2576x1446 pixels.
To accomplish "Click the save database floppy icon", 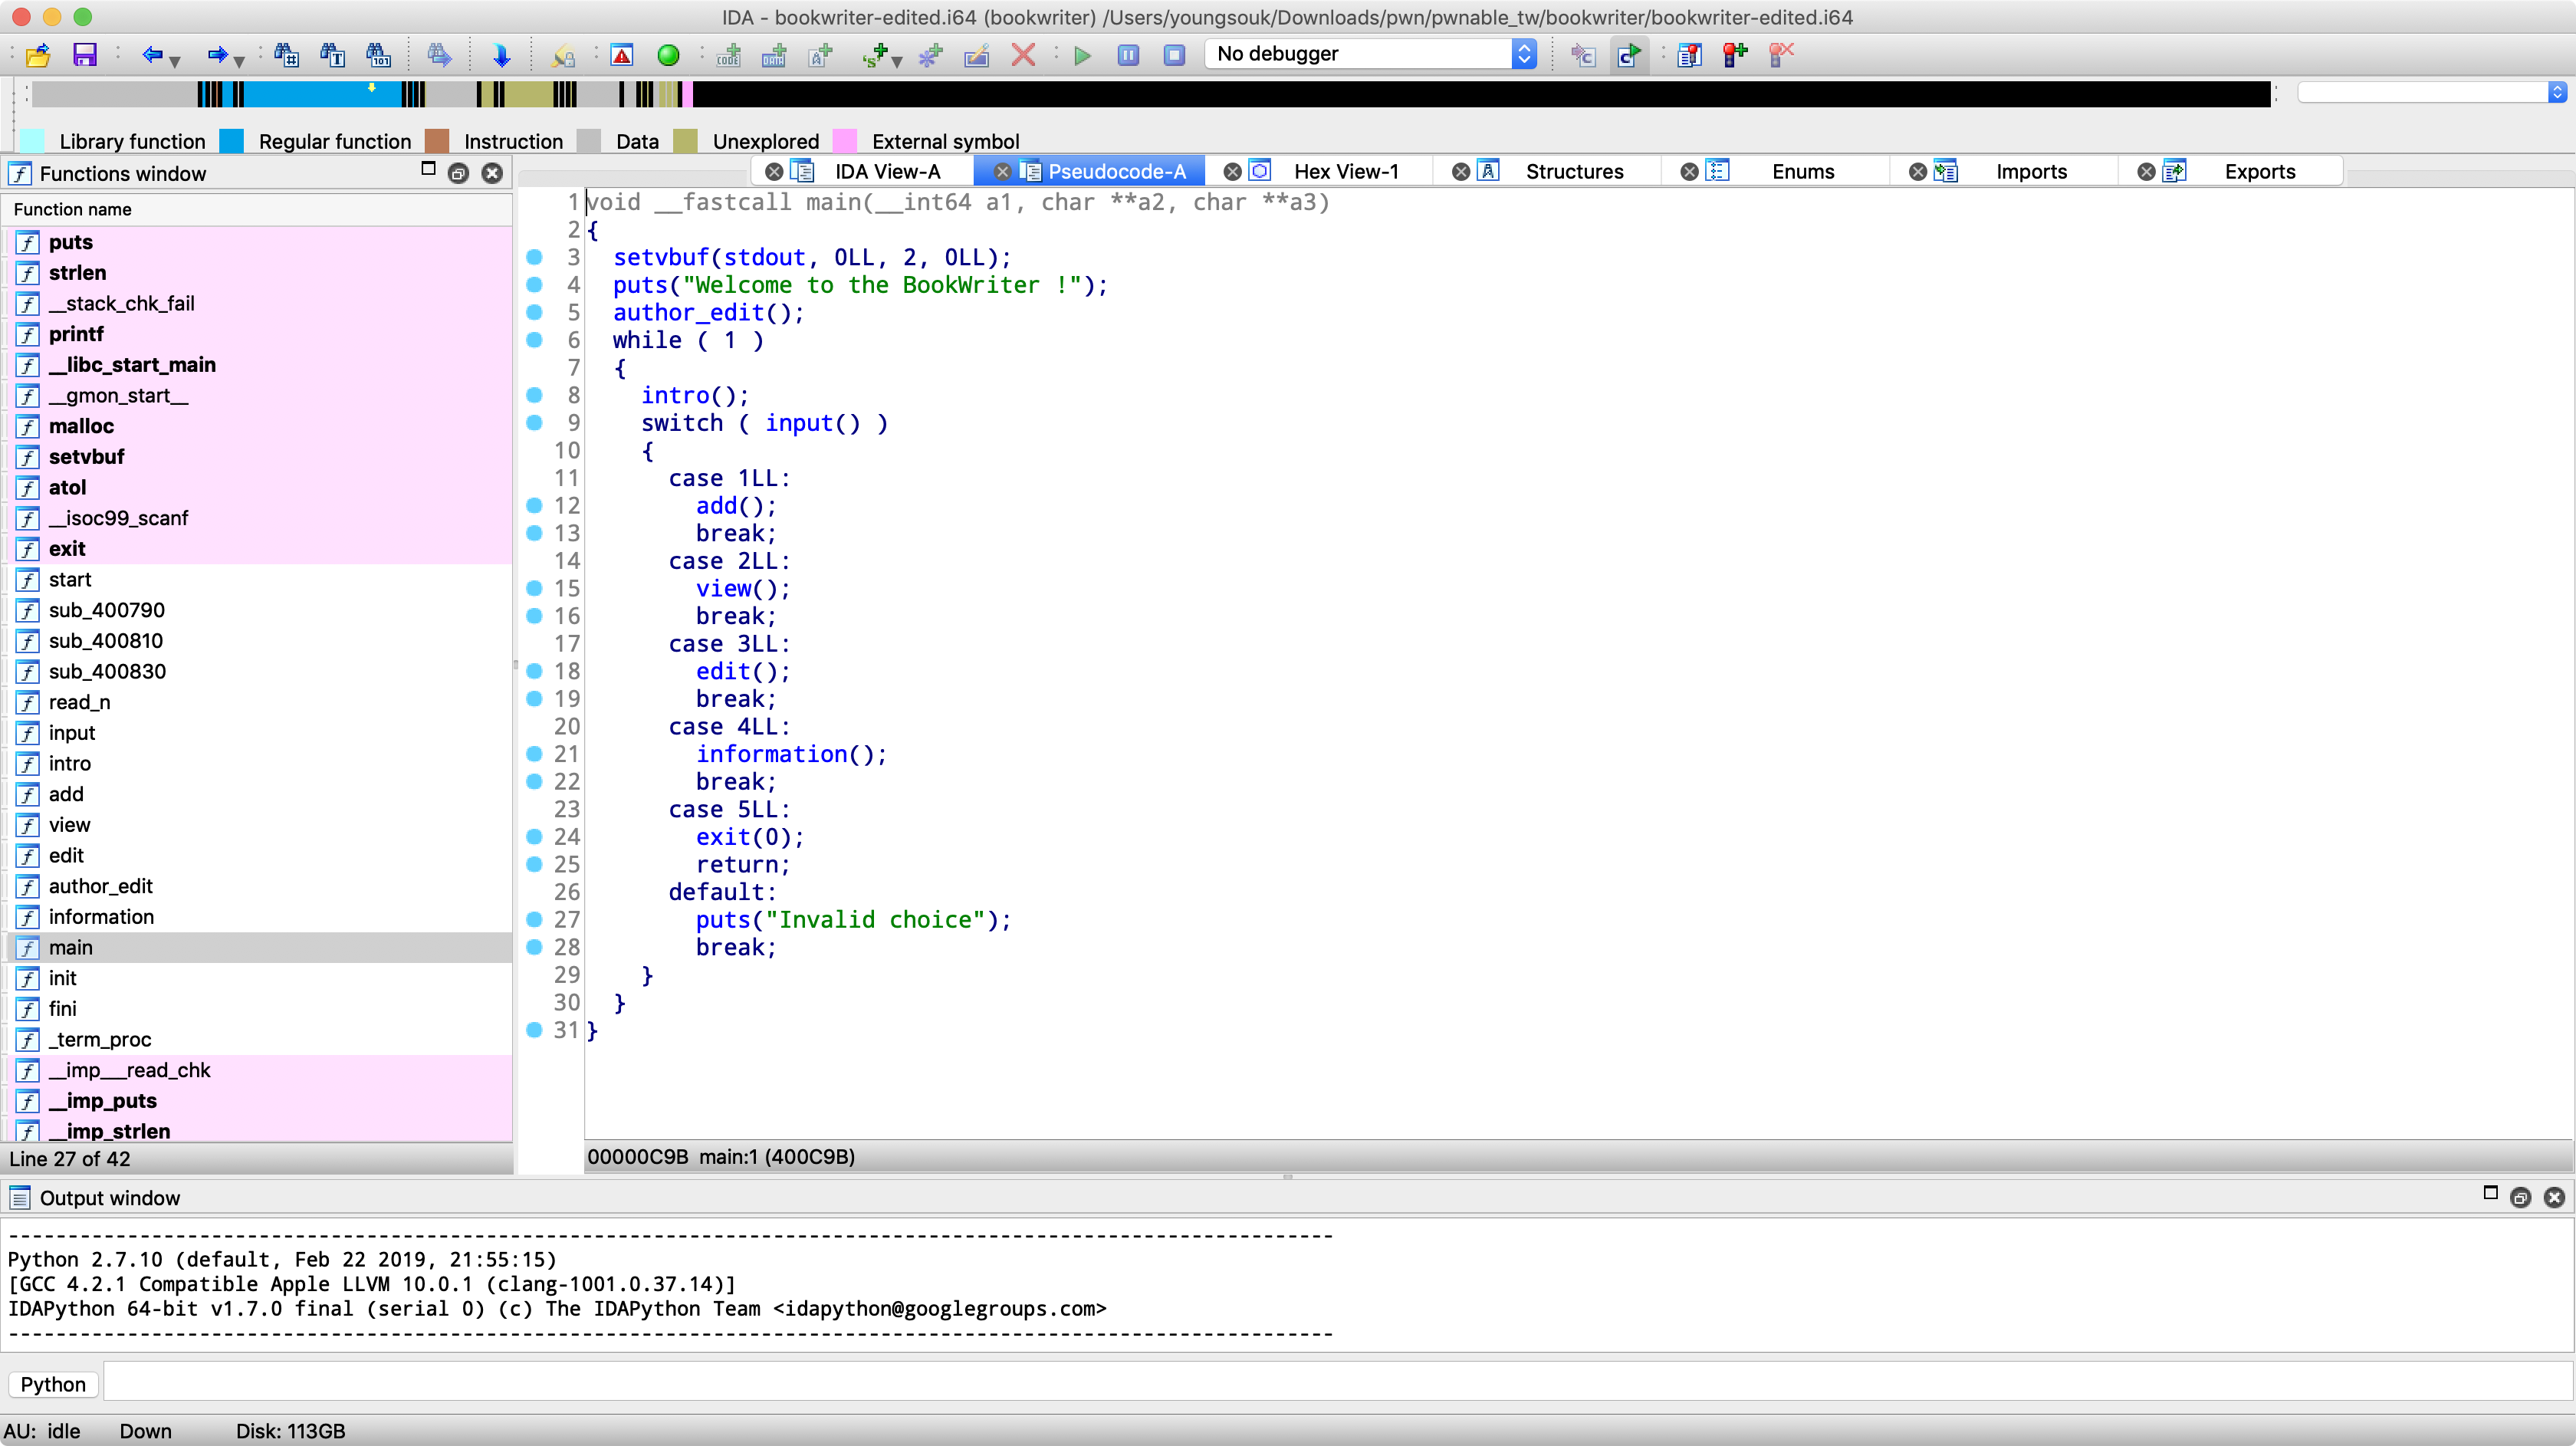I will 85,55.
